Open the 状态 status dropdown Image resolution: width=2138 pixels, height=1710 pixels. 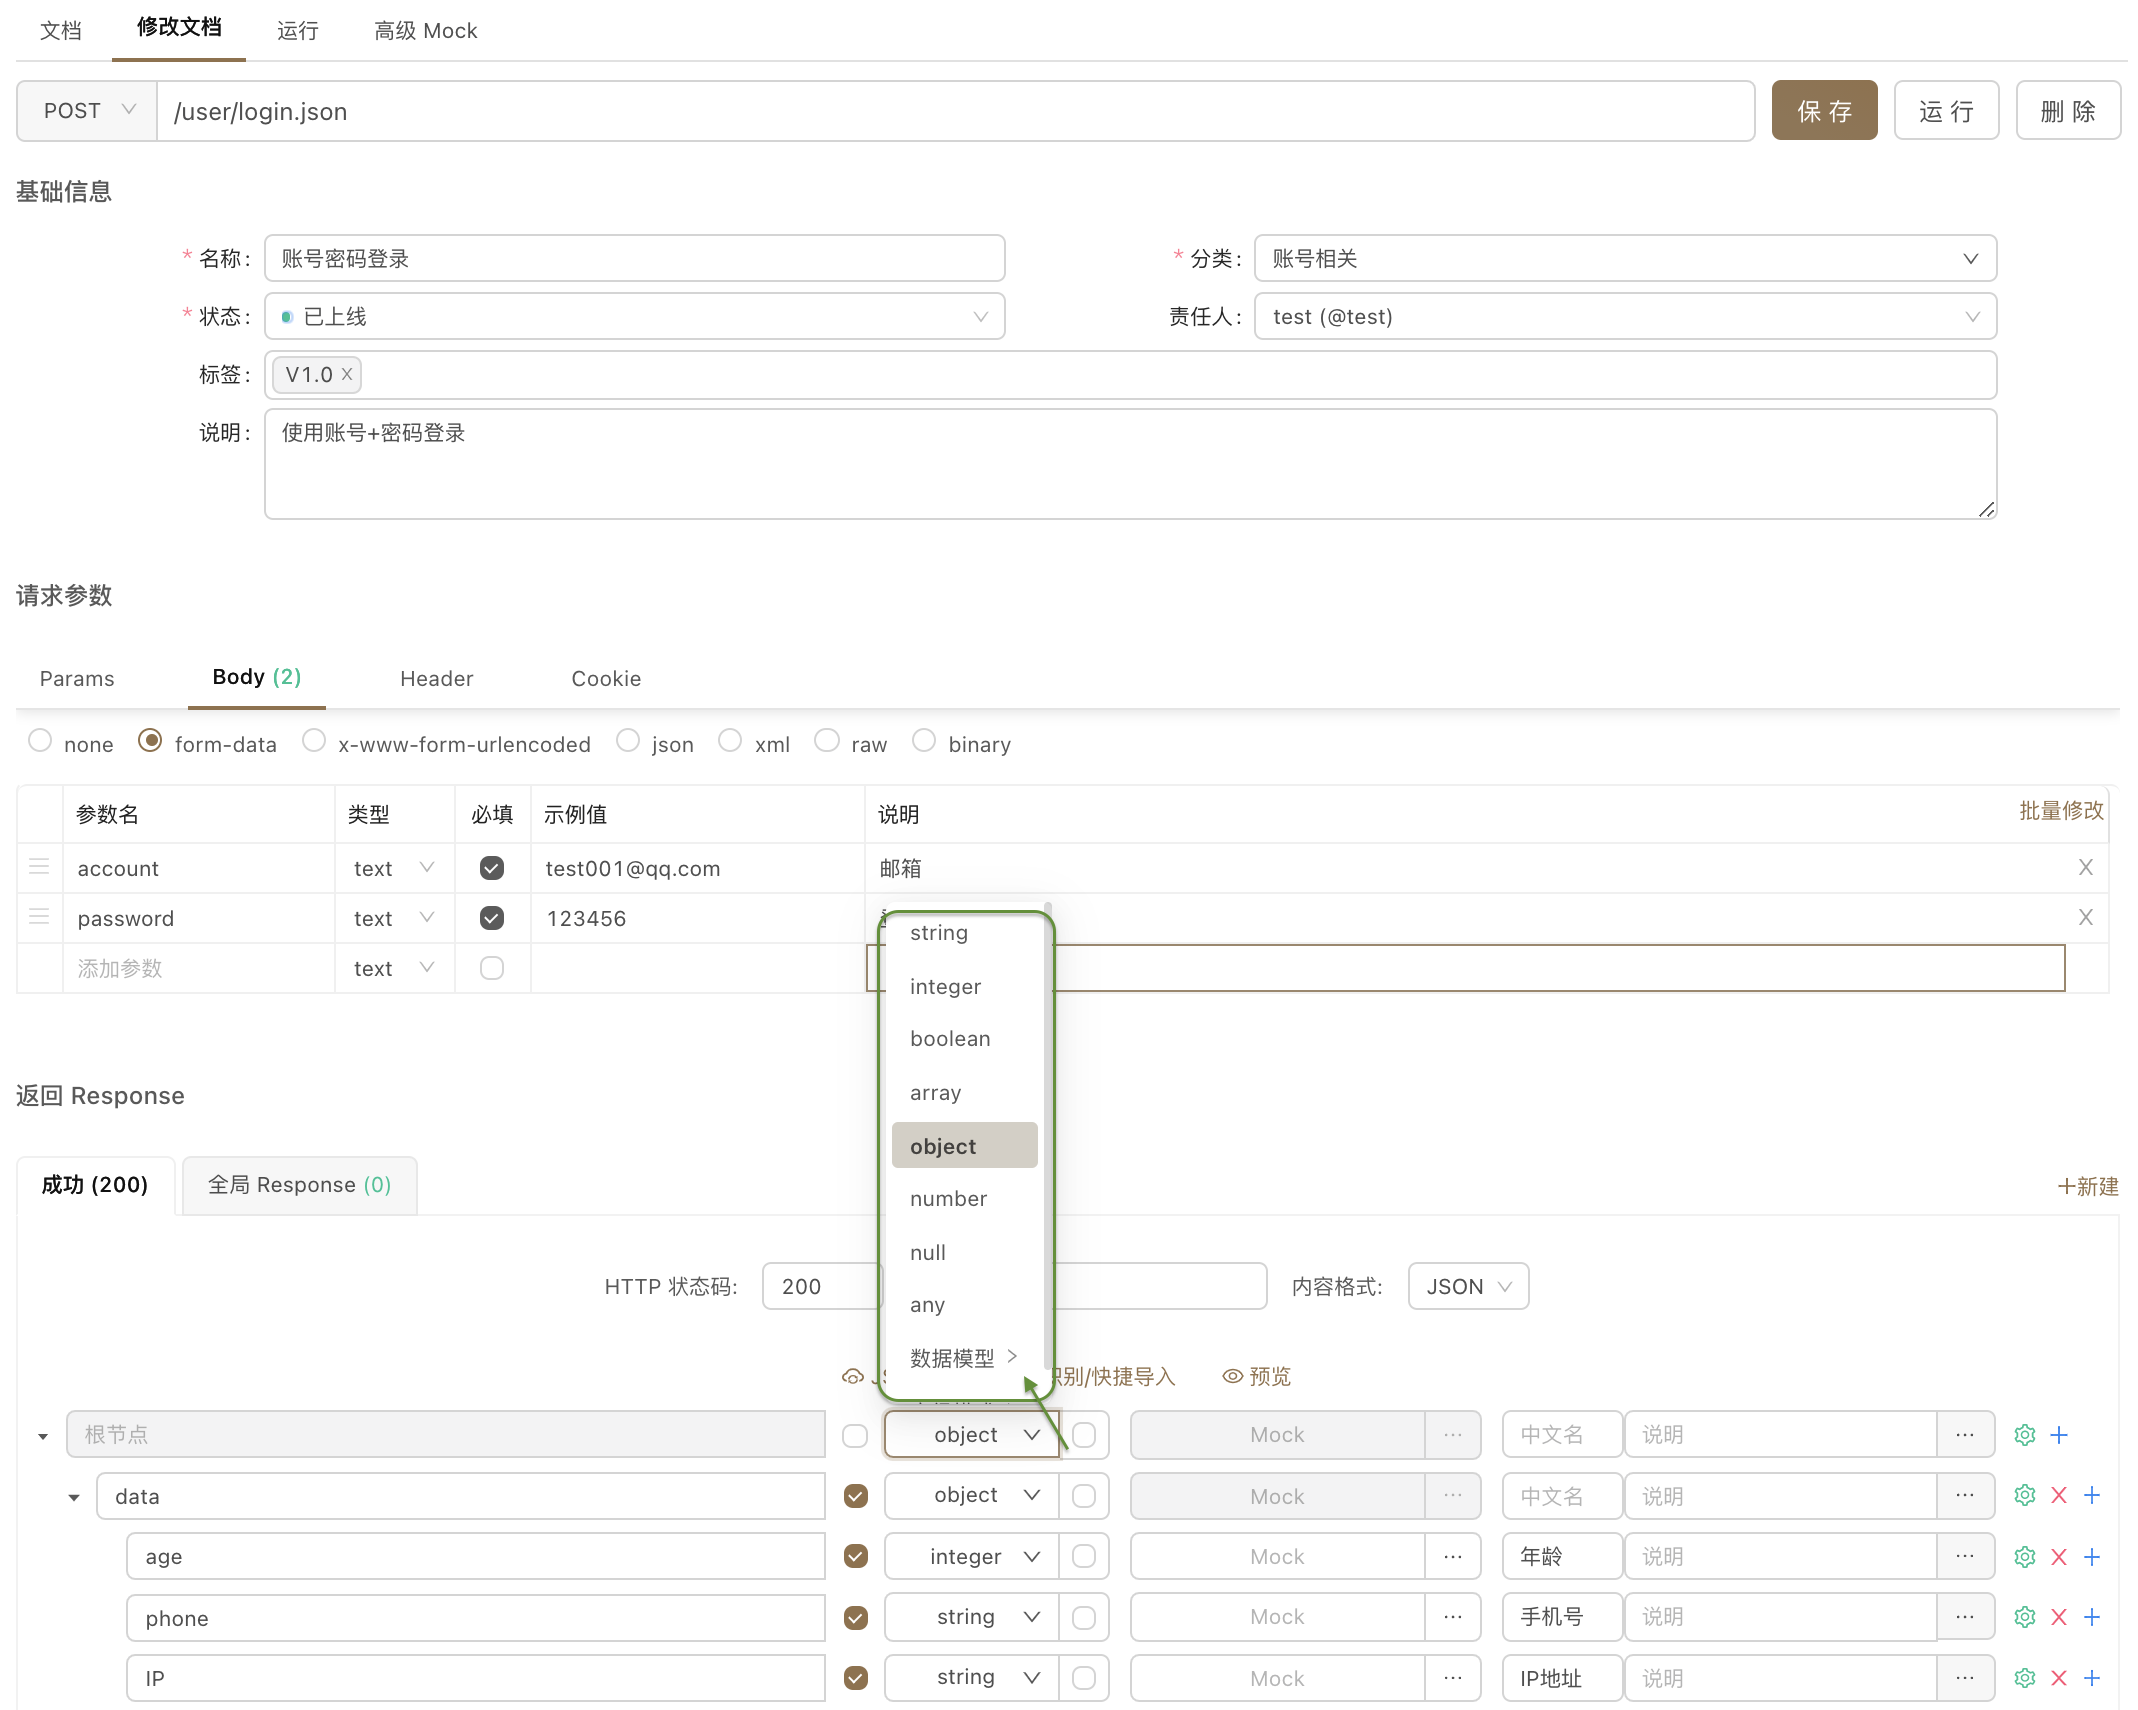click(634, 317)
